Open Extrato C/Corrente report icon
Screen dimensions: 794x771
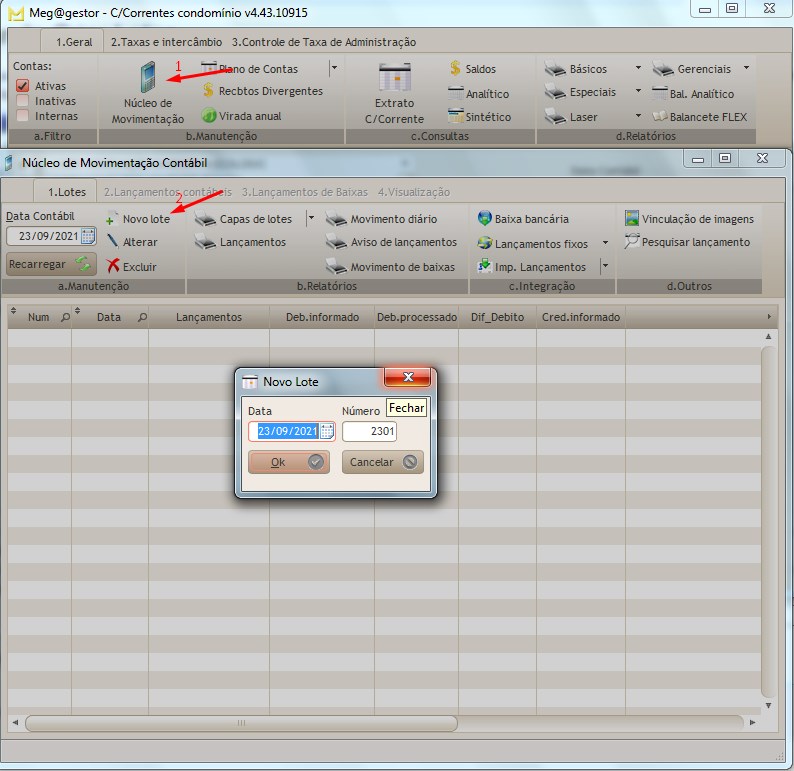click(393, 78)
